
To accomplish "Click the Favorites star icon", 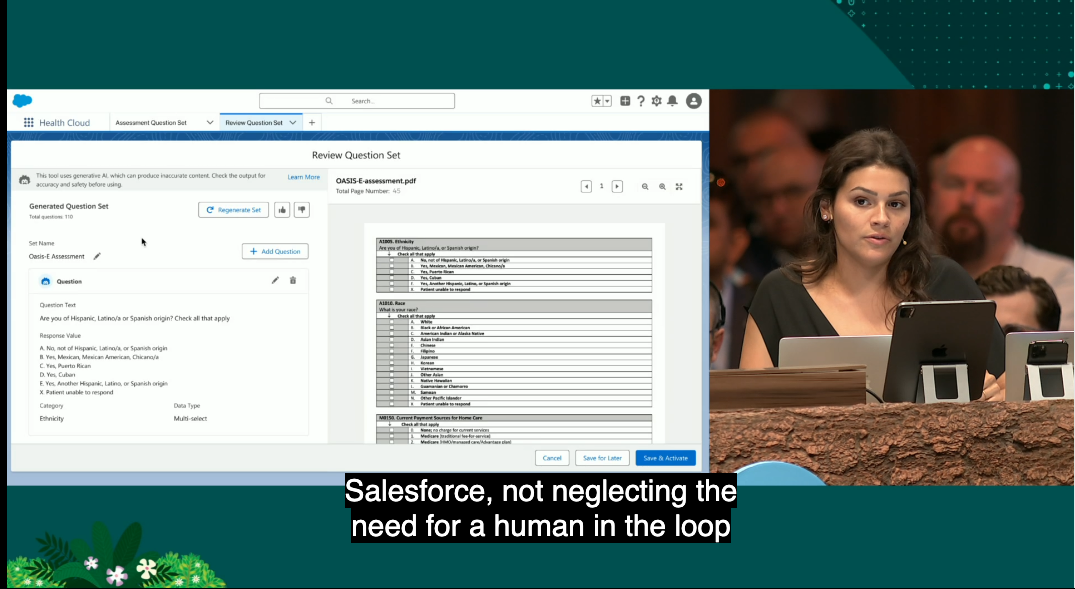I will pos(596,101).
